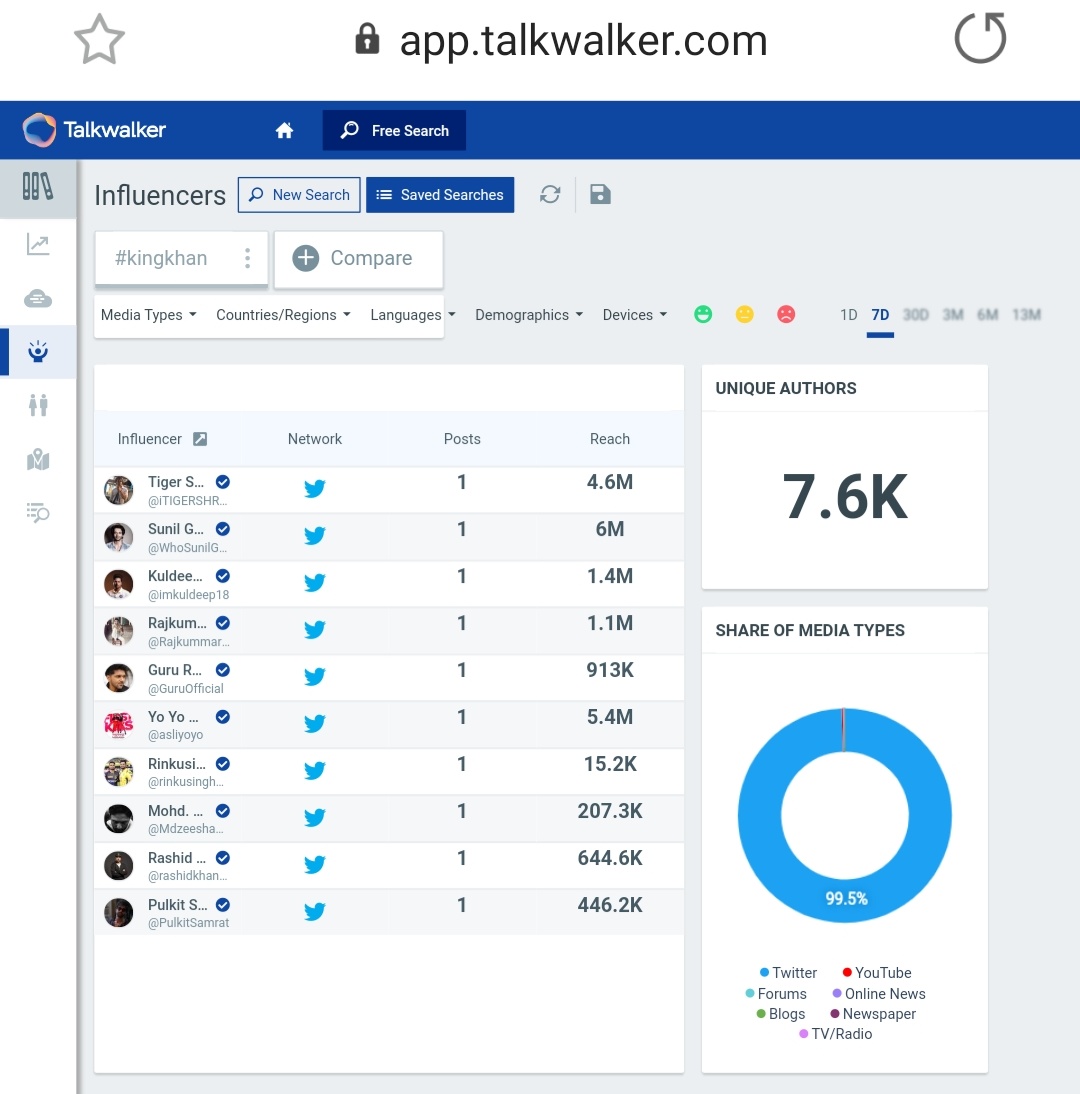Click the Twitter icon in Pulkit S... row
Screen dimensions: 1080x1094
(x=315, y=911)
